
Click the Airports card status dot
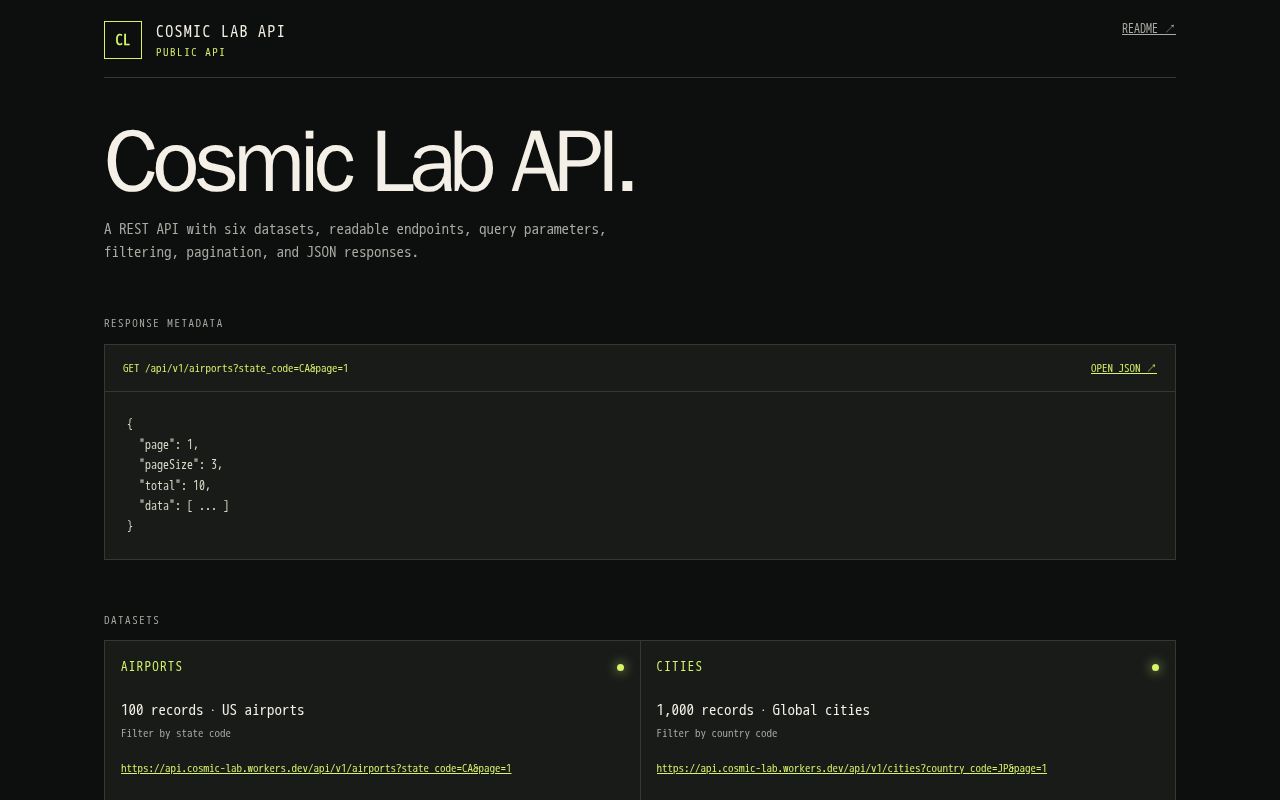pyautogui.click(x=620, y=667)
